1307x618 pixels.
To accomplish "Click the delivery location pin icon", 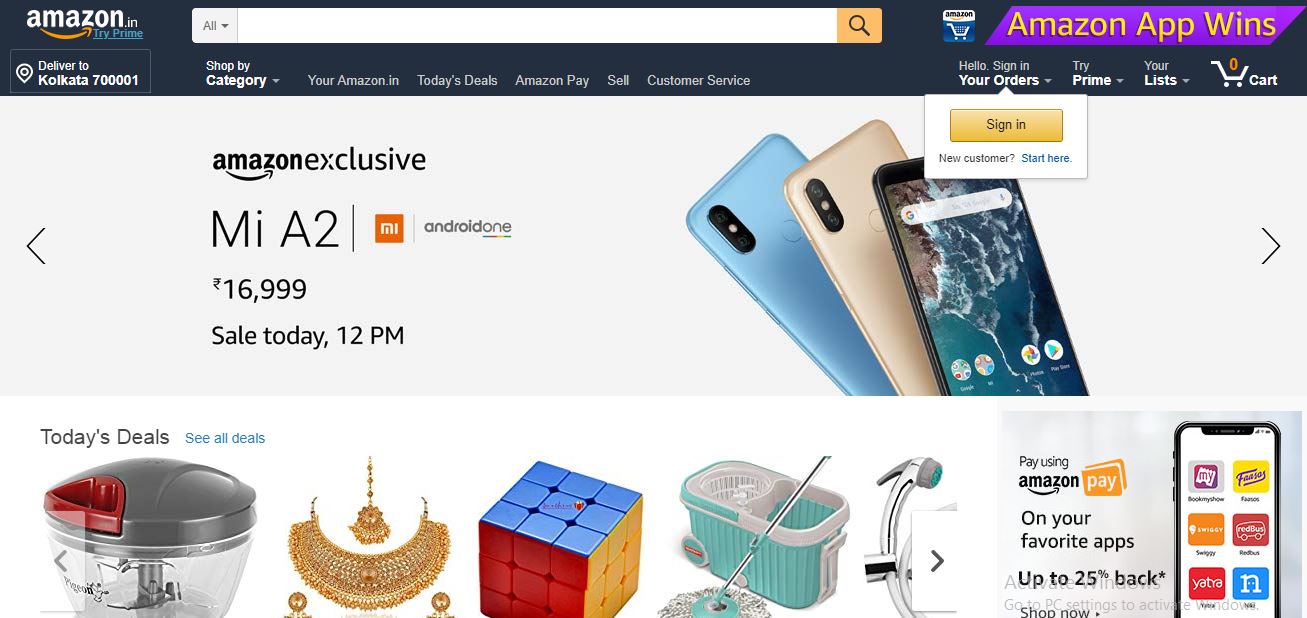I will [24, 73].
